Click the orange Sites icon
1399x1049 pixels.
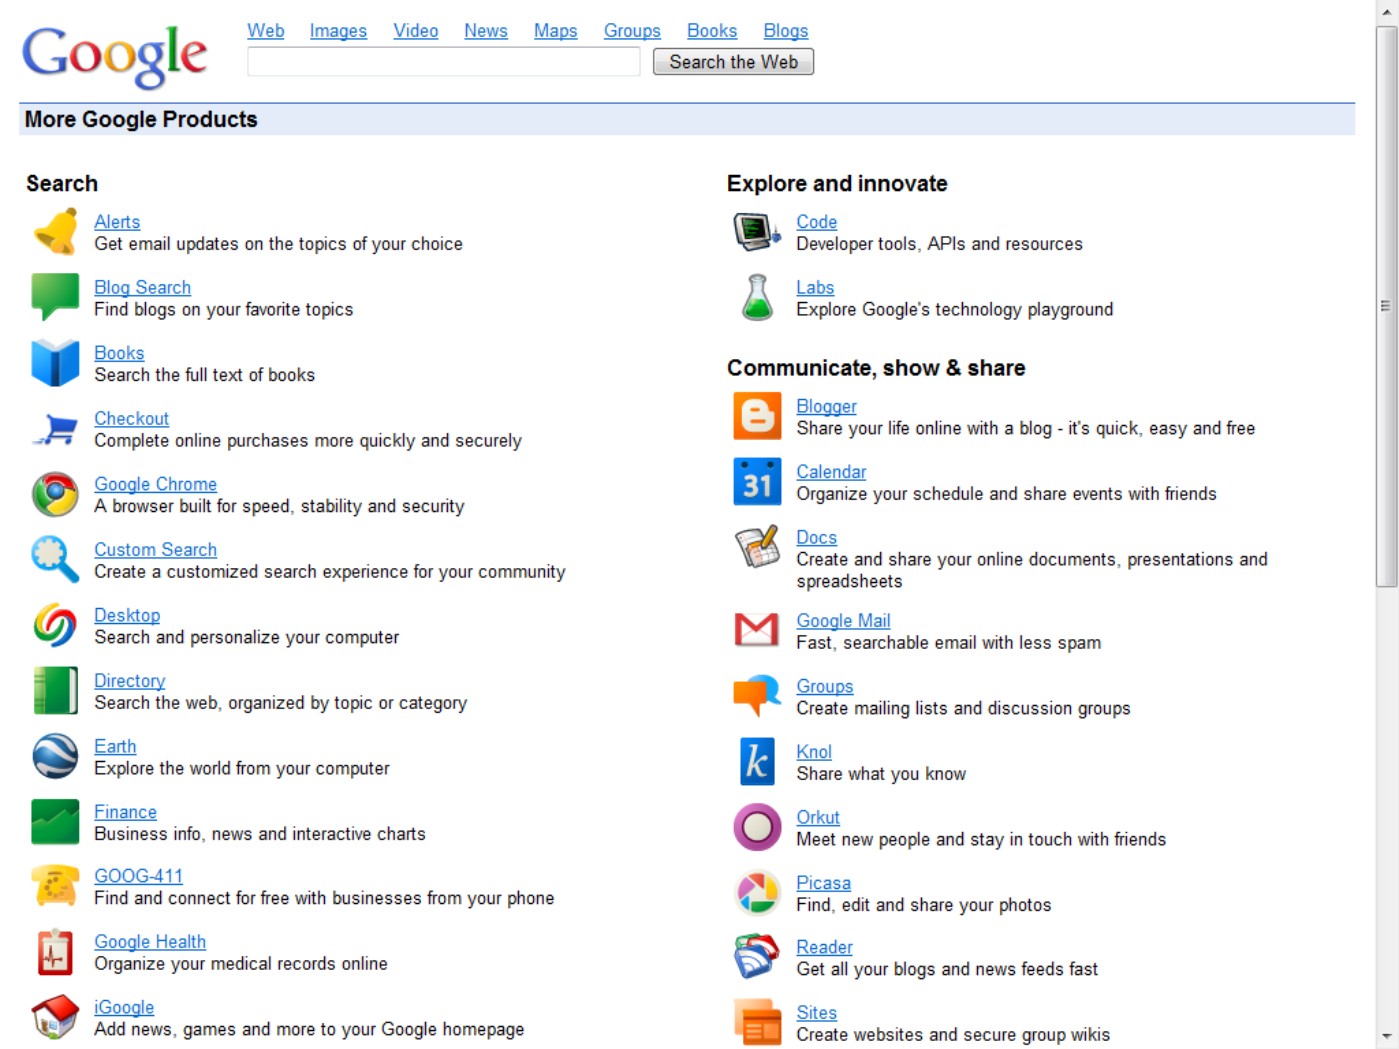[x=757, y=1022]
